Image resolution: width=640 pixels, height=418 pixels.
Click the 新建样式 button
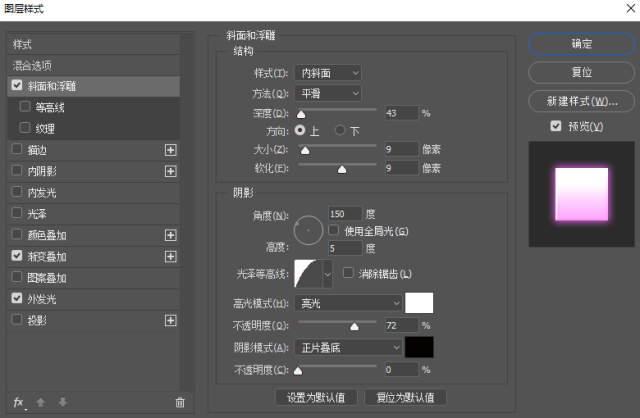(x=581, y=101)
